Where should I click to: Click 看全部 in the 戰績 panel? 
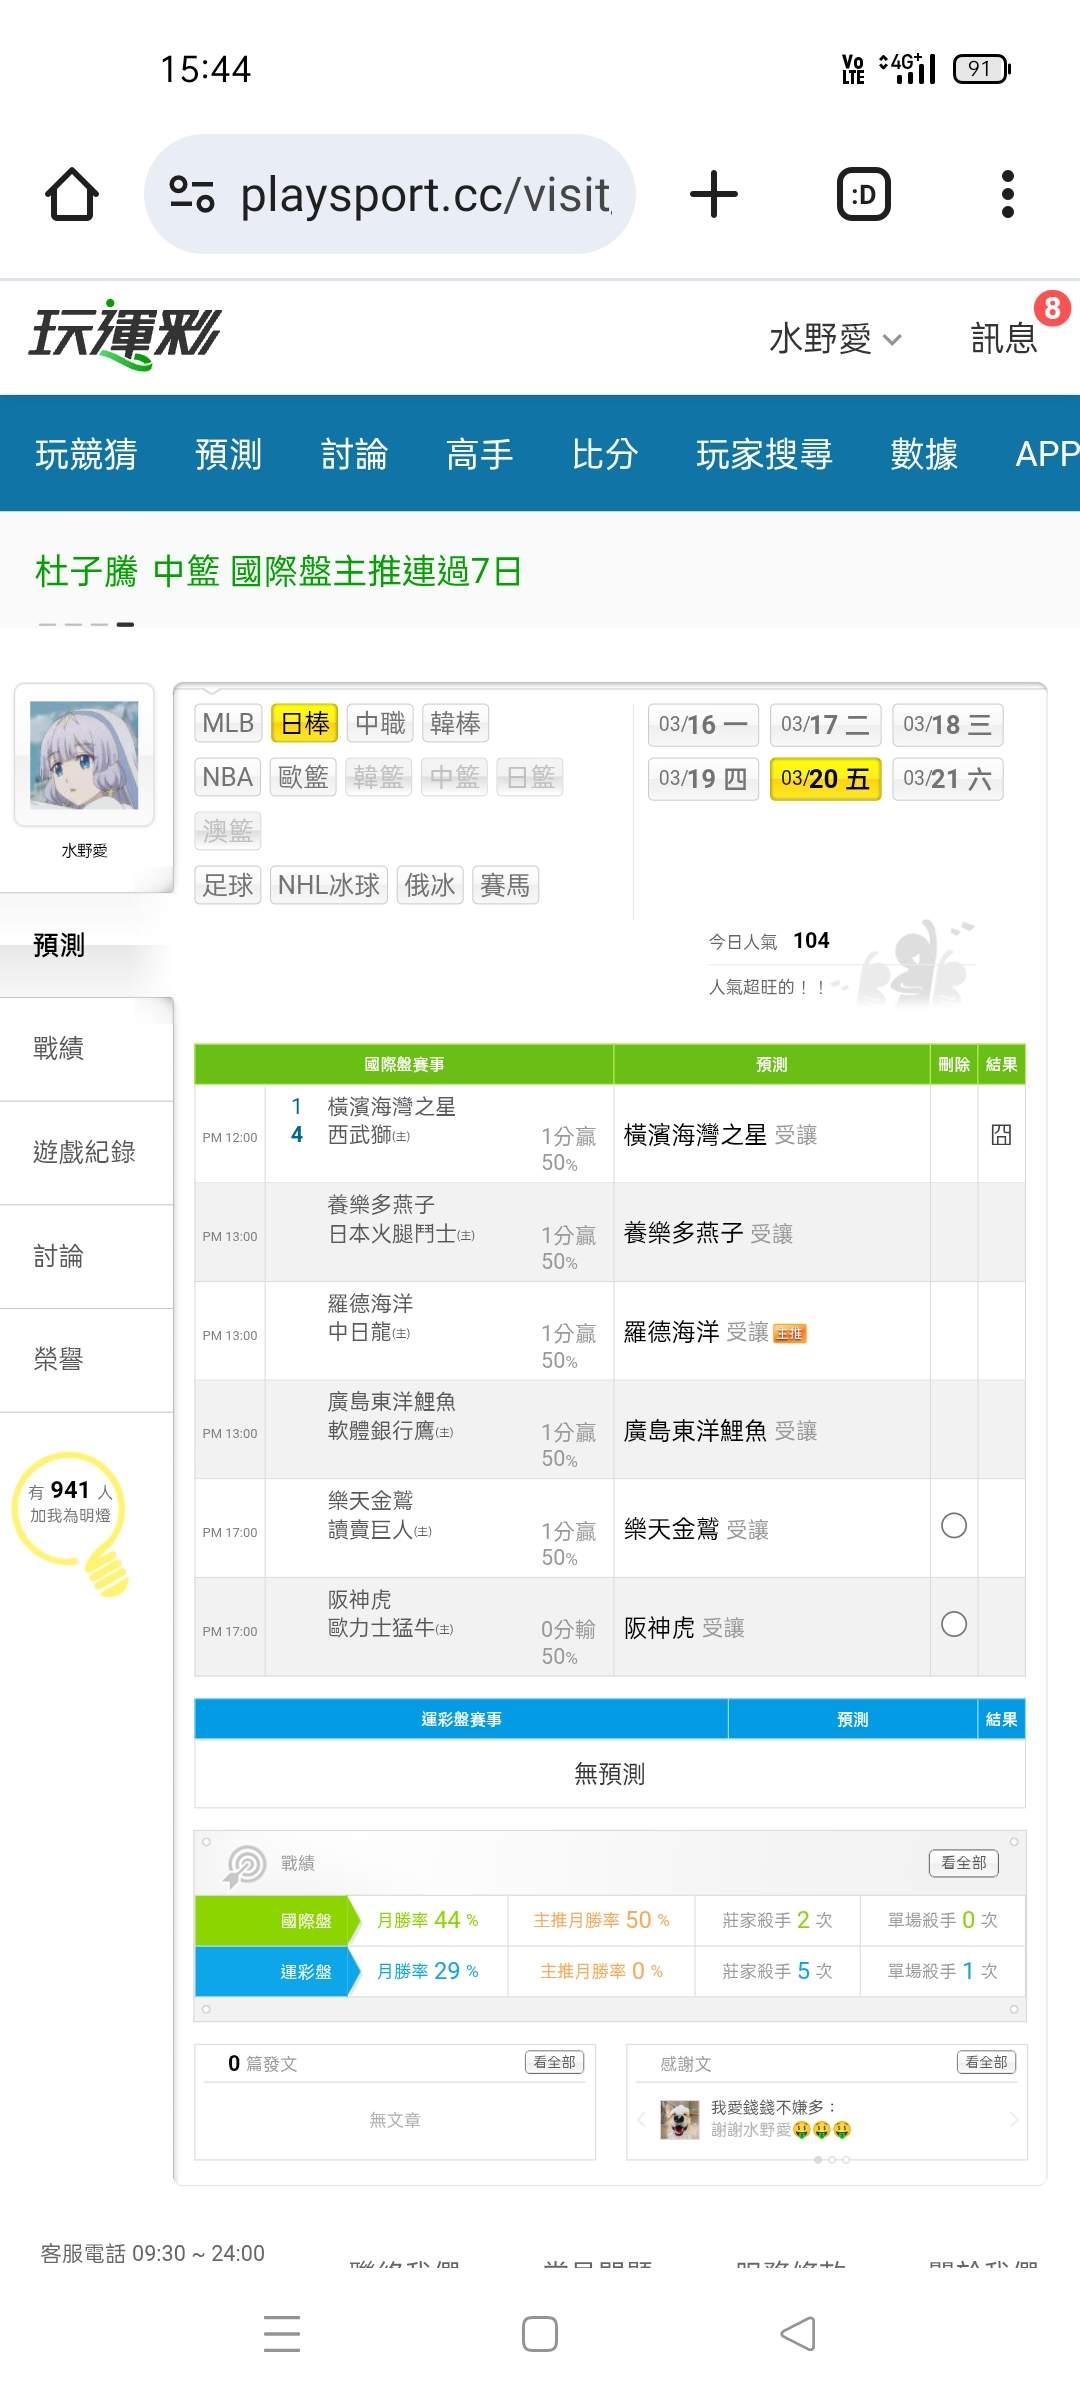point(964,1863)
